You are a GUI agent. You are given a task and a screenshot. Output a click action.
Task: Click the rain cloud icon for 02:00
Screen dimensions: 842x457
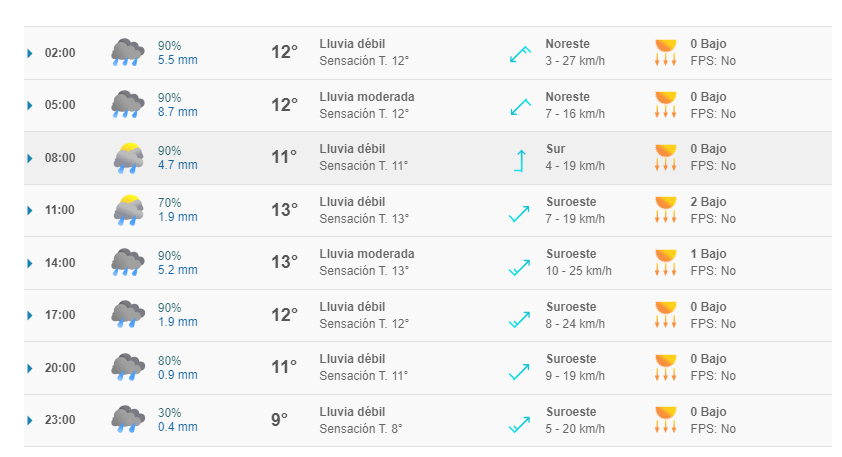(x=127, y=52)
